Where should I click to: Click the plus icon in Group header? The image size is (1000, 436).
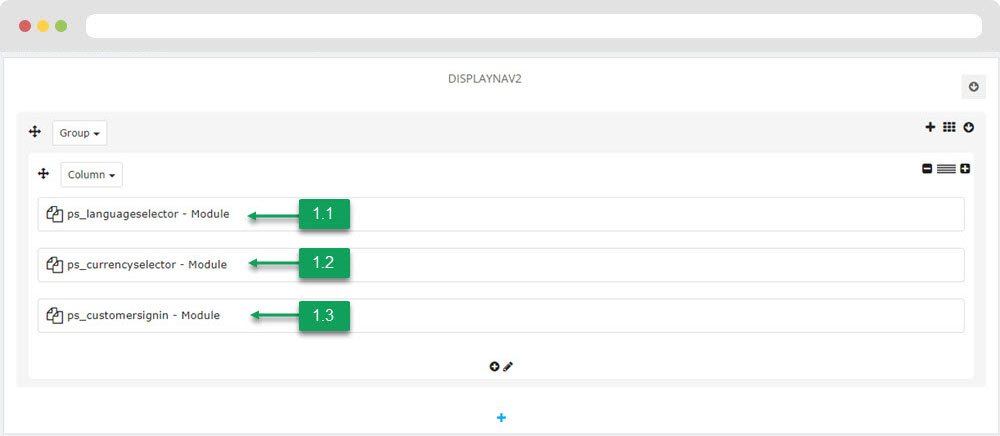(930, 127)
